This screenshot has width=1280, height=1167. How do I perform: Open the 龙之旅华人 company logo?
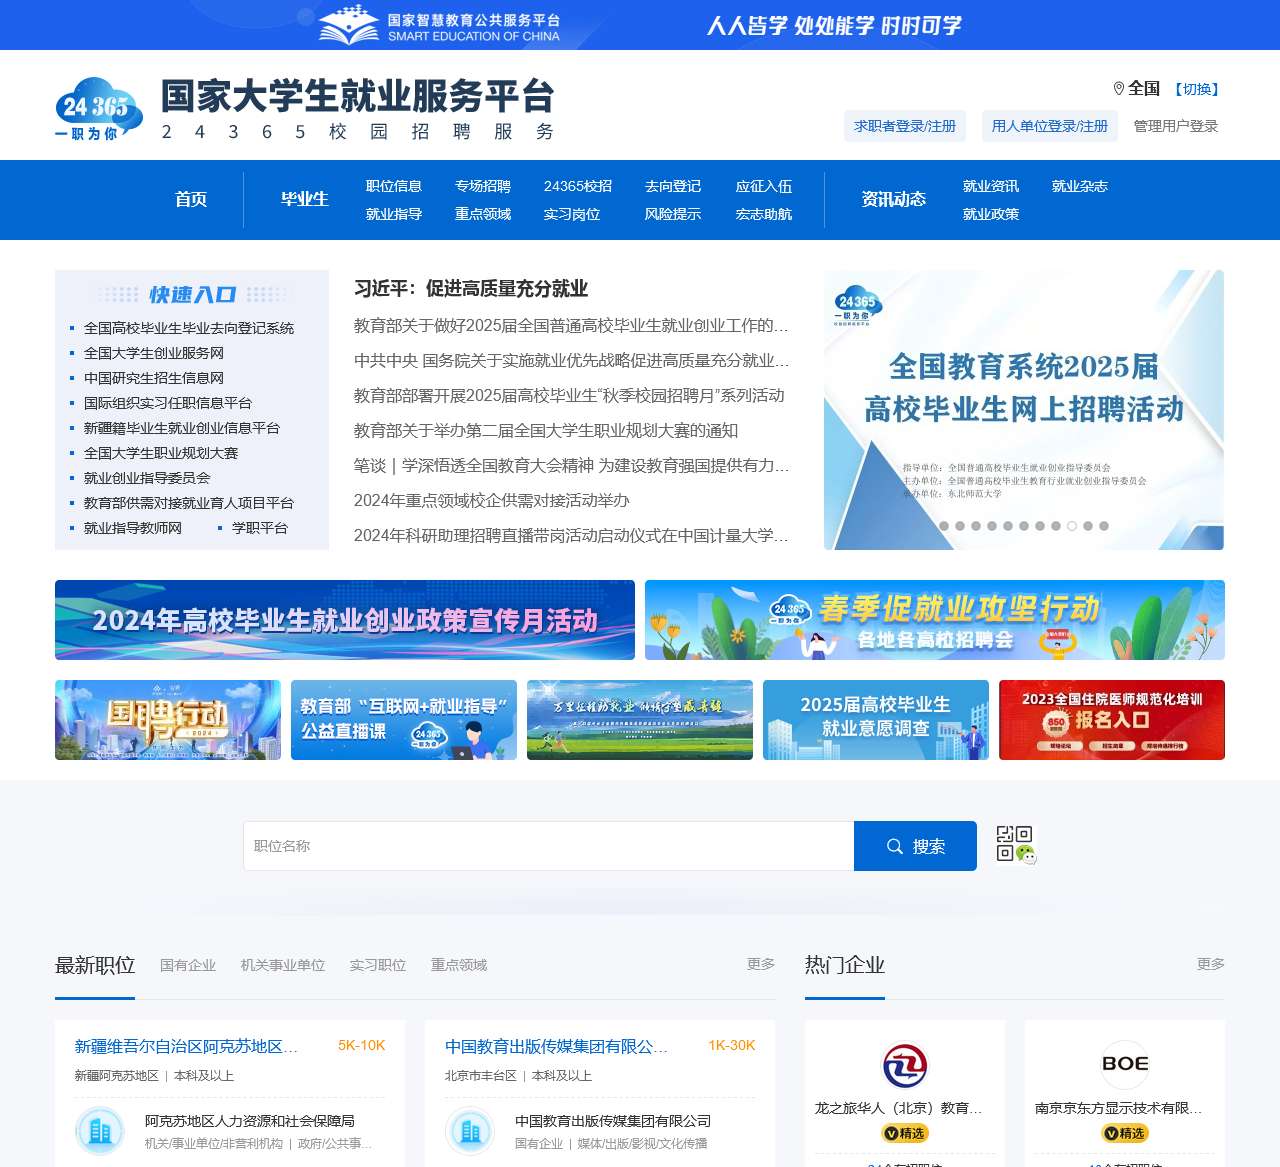click(x=905, y=1065)
